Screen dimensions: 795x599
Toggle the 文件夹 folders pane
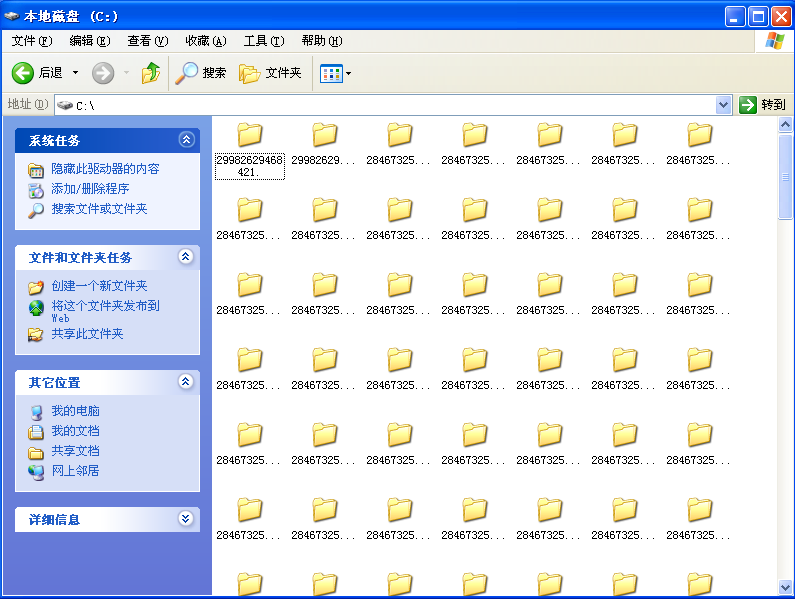[270, 73]
